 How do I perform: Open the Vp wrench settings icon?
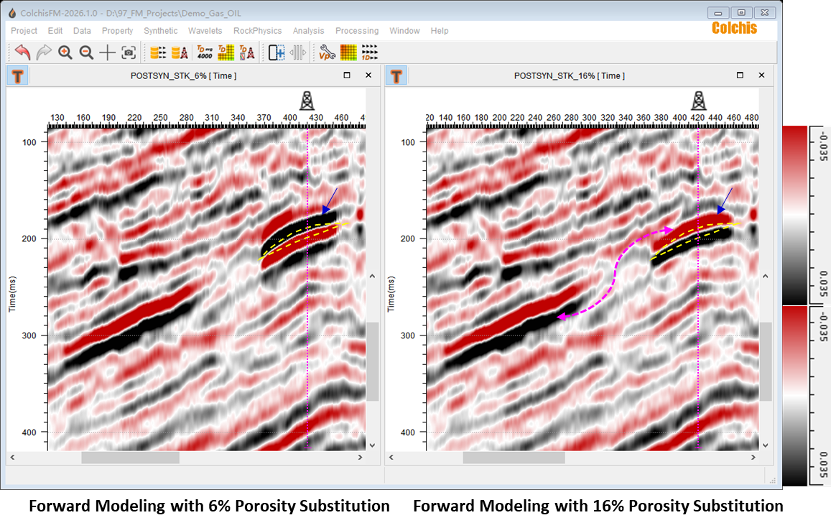click(x=327, y=52)
